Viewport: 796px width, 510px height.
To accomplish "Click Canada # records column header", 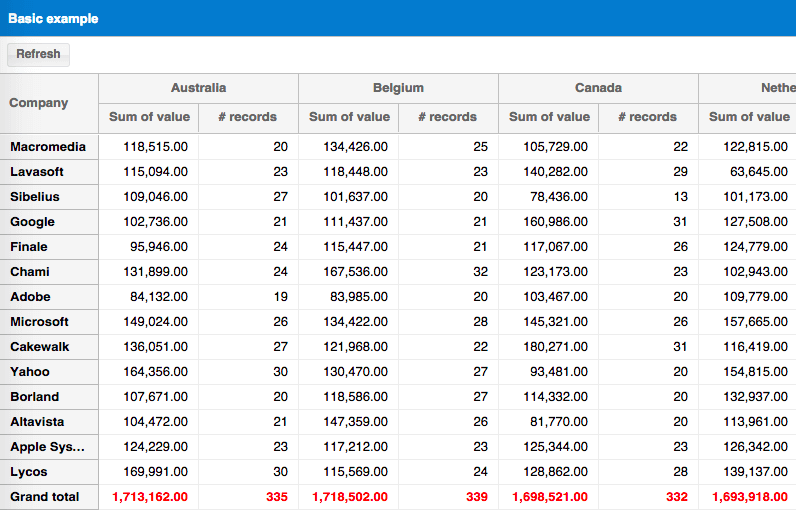I will click(648, 118).
